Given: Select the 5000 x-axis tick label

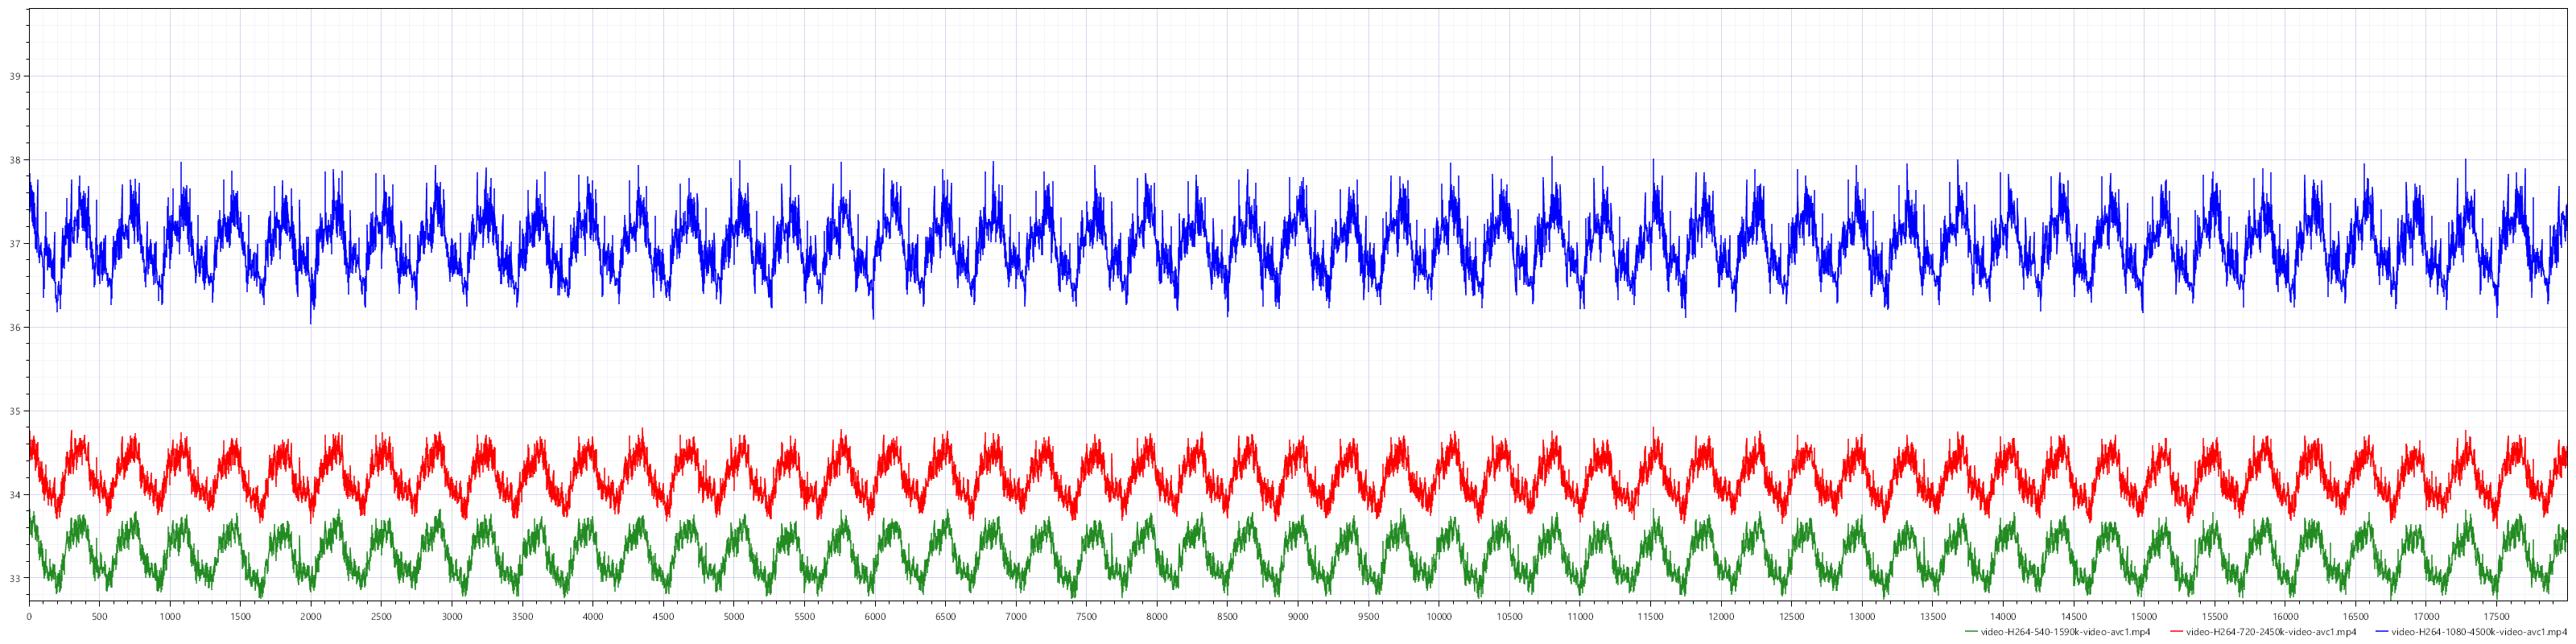Looking at the screenshot, I should pyautogui.click(x=734, y=617).
